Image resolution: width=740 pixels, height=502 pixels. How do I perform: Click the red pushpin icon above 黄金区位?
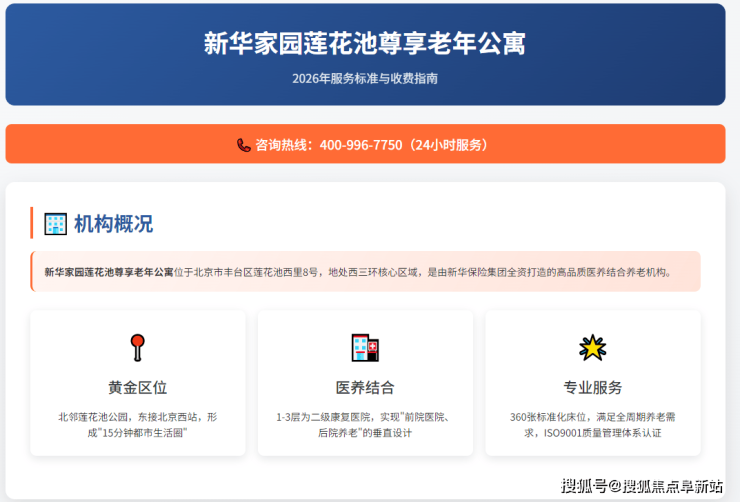137,348
